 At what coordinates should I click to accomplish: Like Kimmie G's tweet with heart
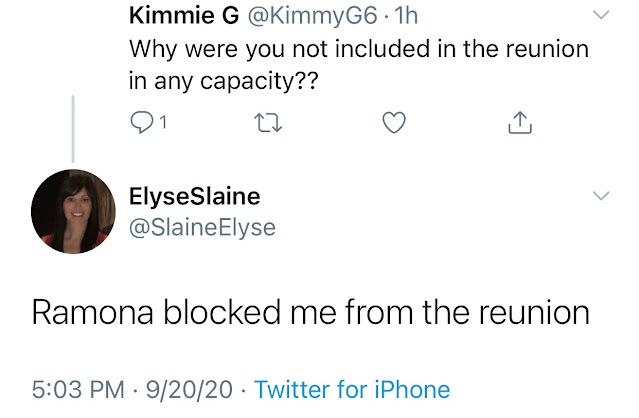coord(395,122)
